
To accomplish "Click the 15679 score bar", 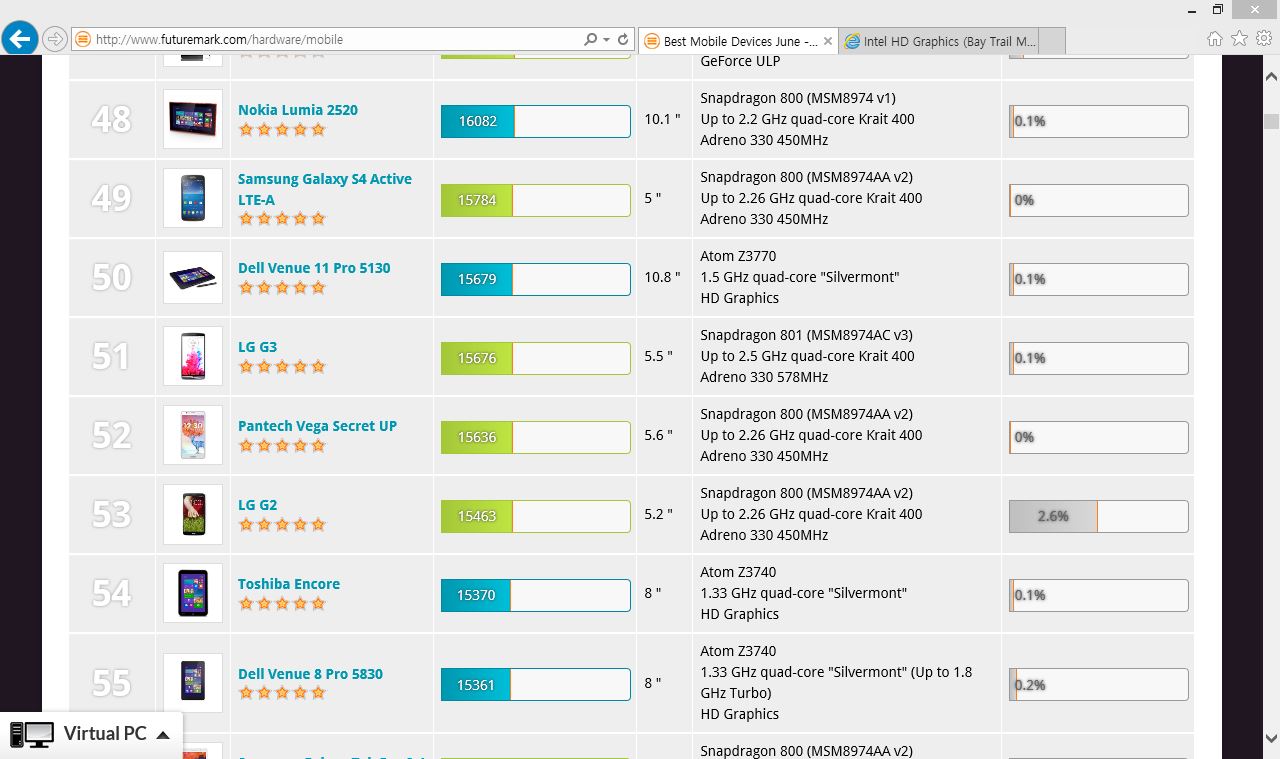I will [536, 279].
